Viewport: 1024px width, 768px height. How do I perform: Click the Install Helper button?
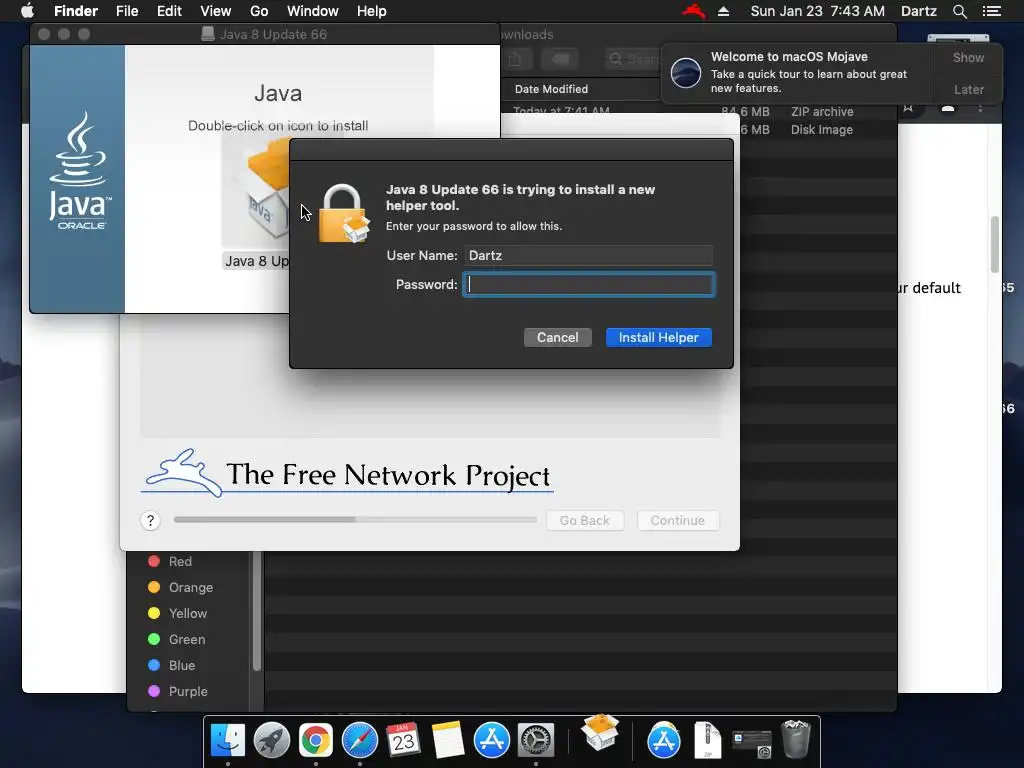[x=658, y=338]
